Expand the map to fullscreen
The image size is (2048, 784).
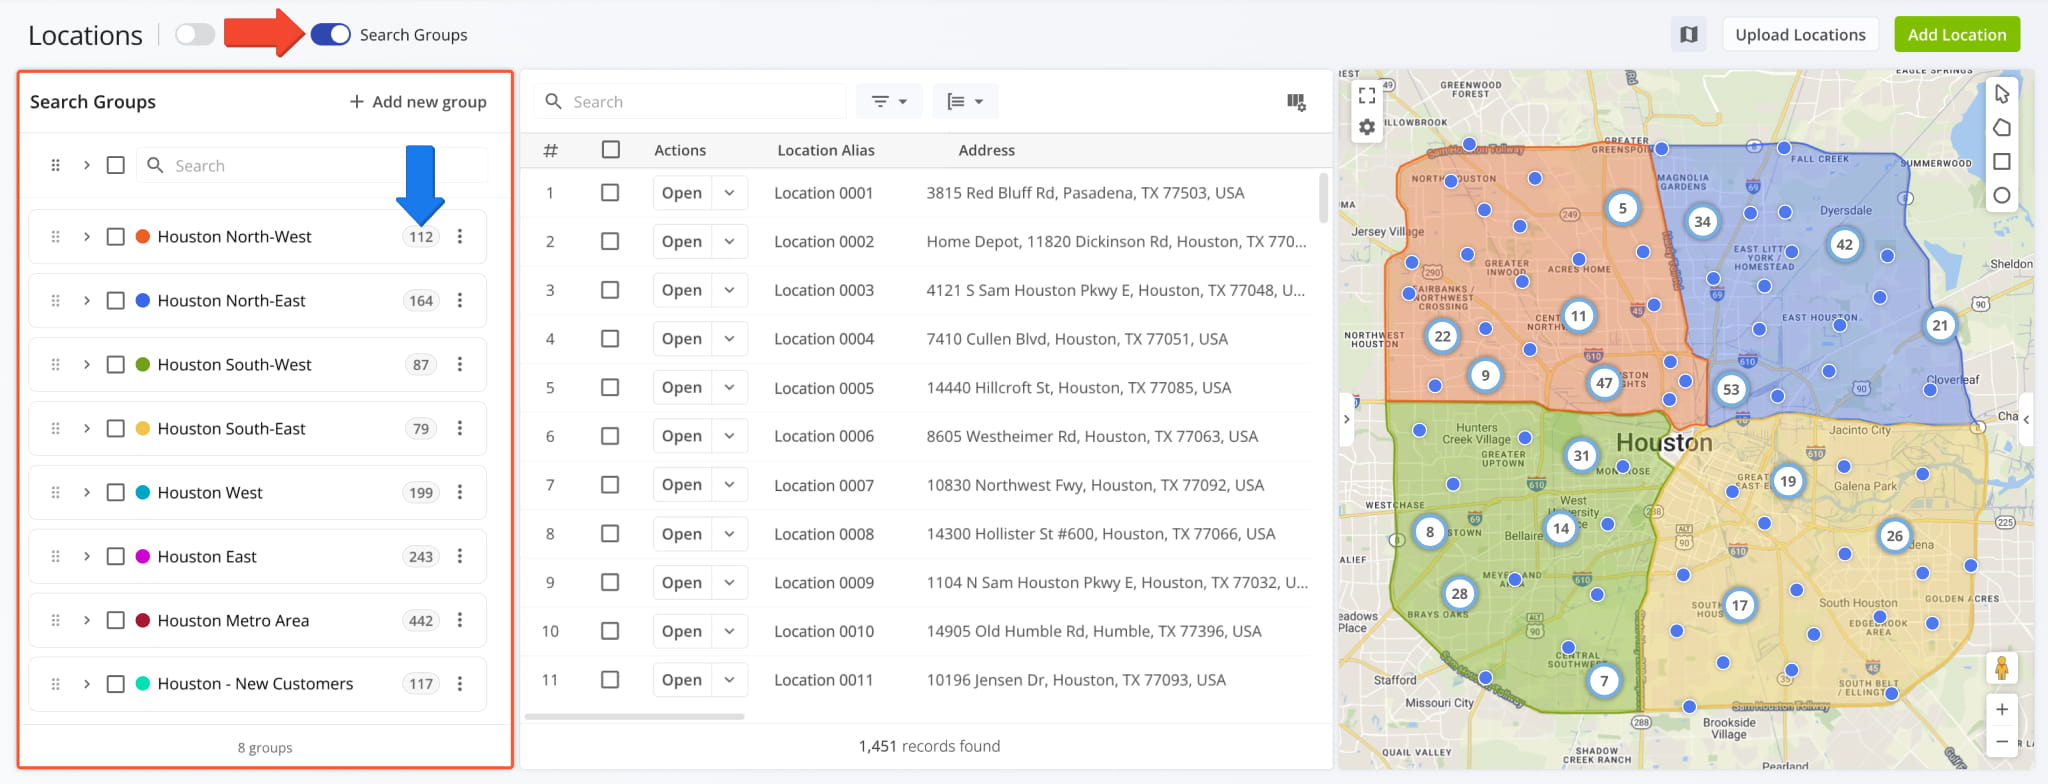(x=1367, y=95)
